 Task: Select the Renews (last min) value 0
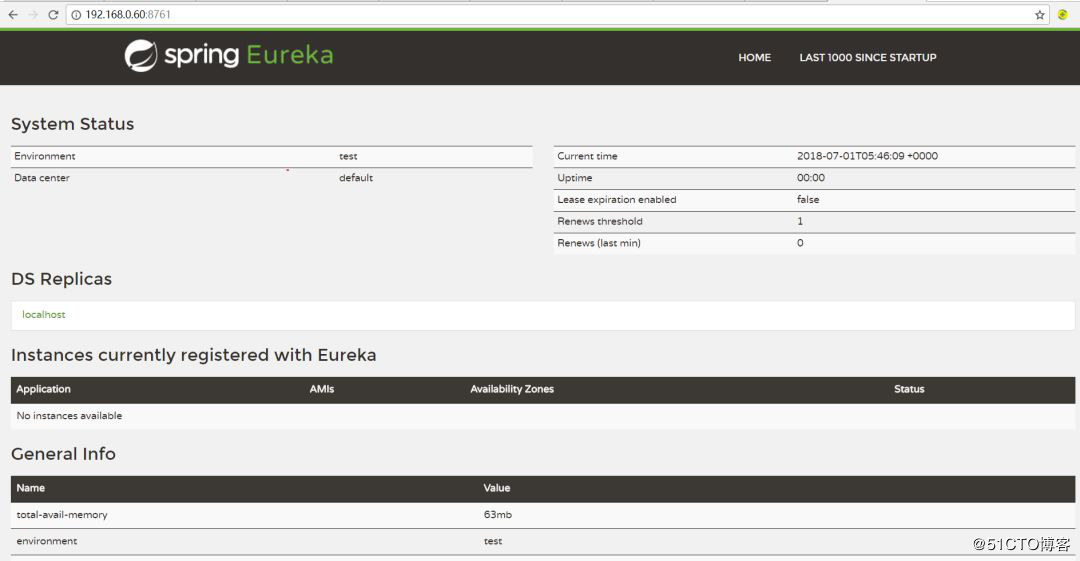coord(800,243)
